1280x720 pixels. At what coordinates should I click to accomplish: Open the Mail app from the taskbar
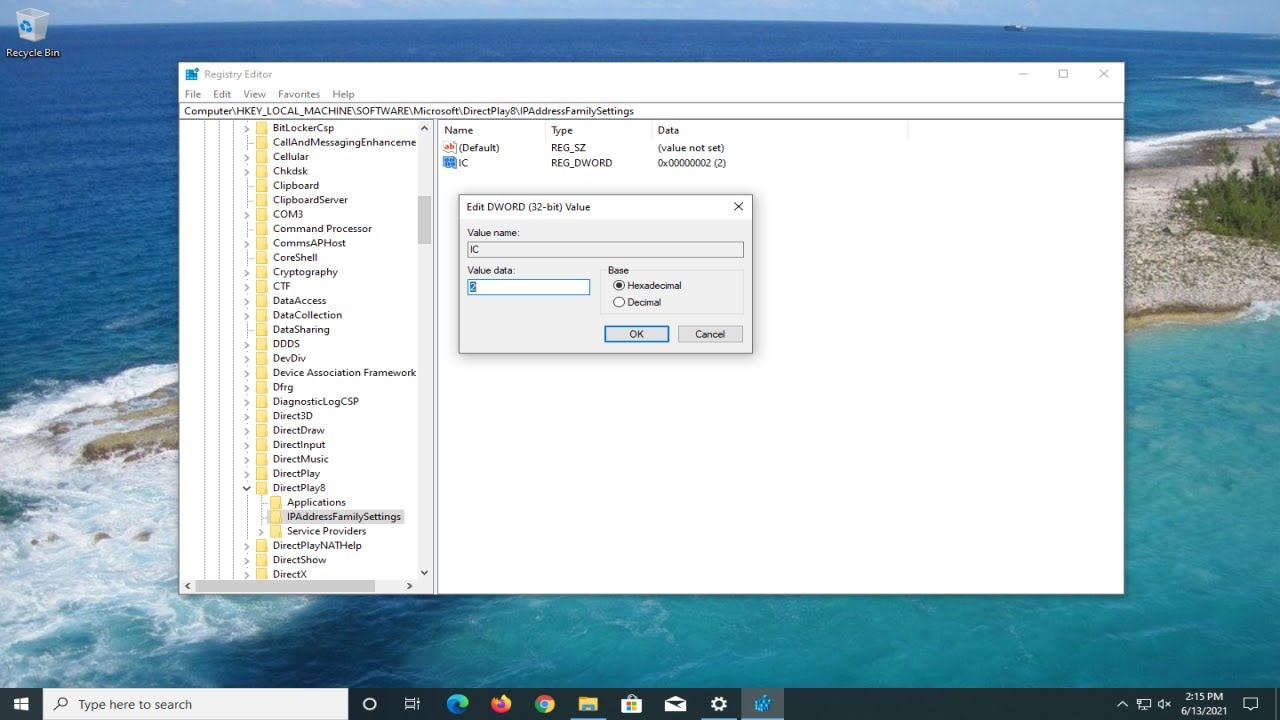tap(675, 704)
